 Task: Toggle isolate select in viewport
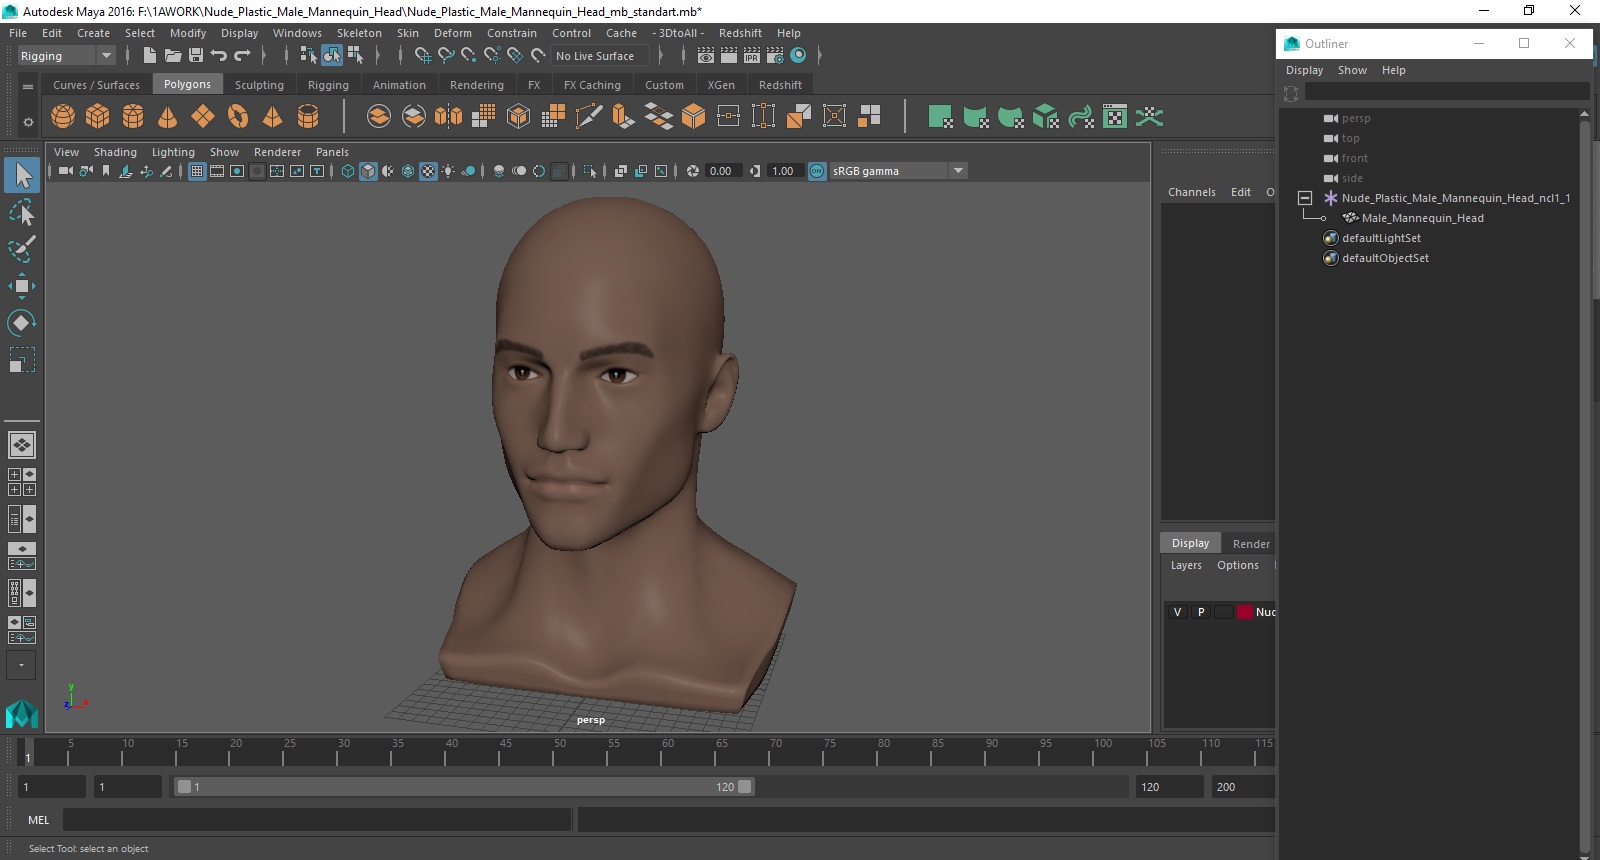(590, 171)
